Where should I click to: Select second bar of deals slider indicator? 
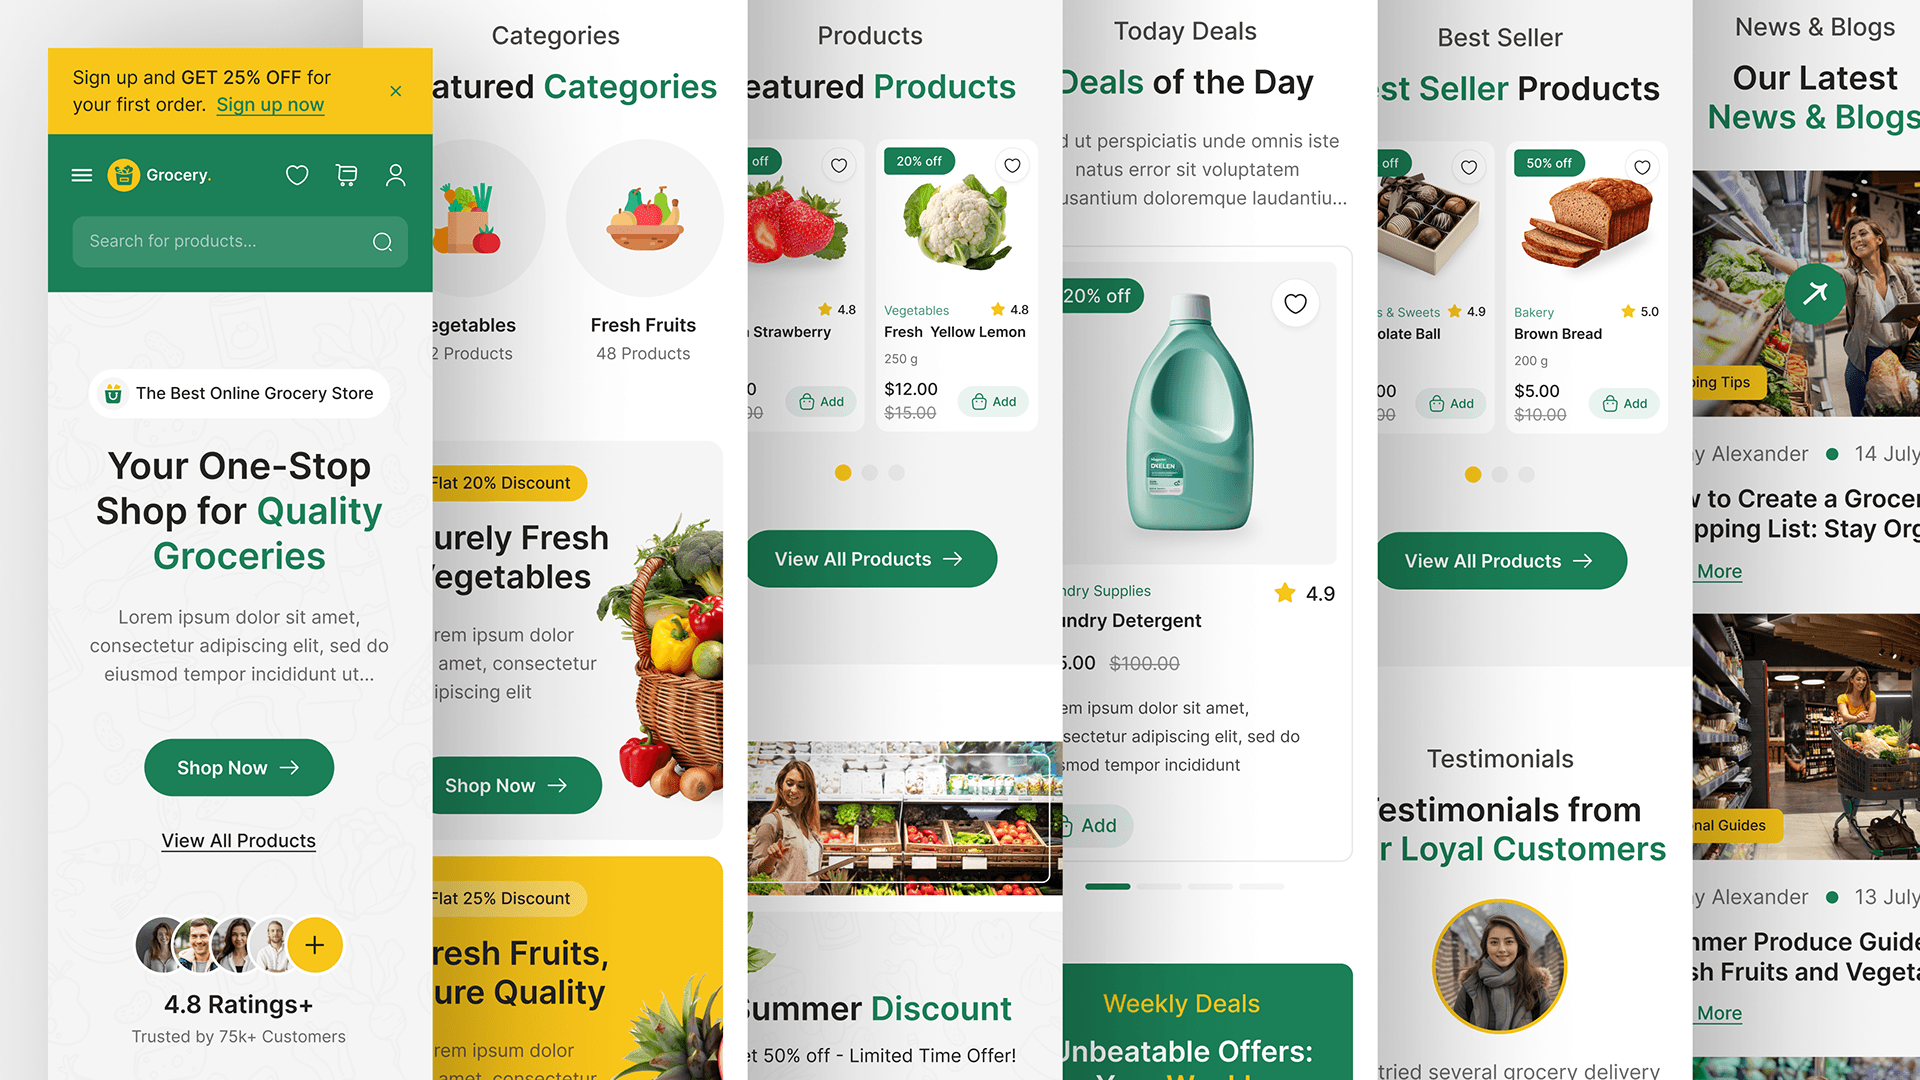point(1159,886)
